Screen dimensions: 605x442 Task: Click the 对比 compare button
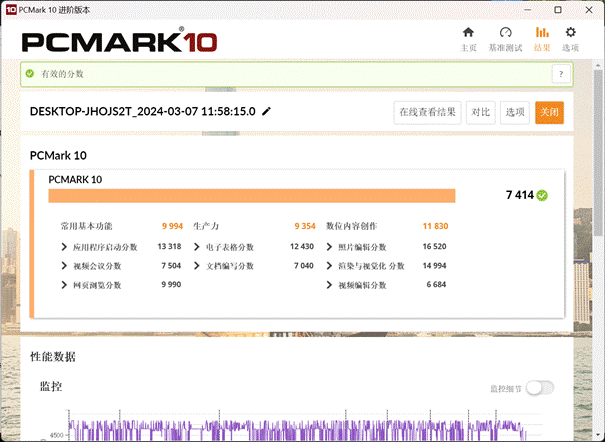[480, 112]
